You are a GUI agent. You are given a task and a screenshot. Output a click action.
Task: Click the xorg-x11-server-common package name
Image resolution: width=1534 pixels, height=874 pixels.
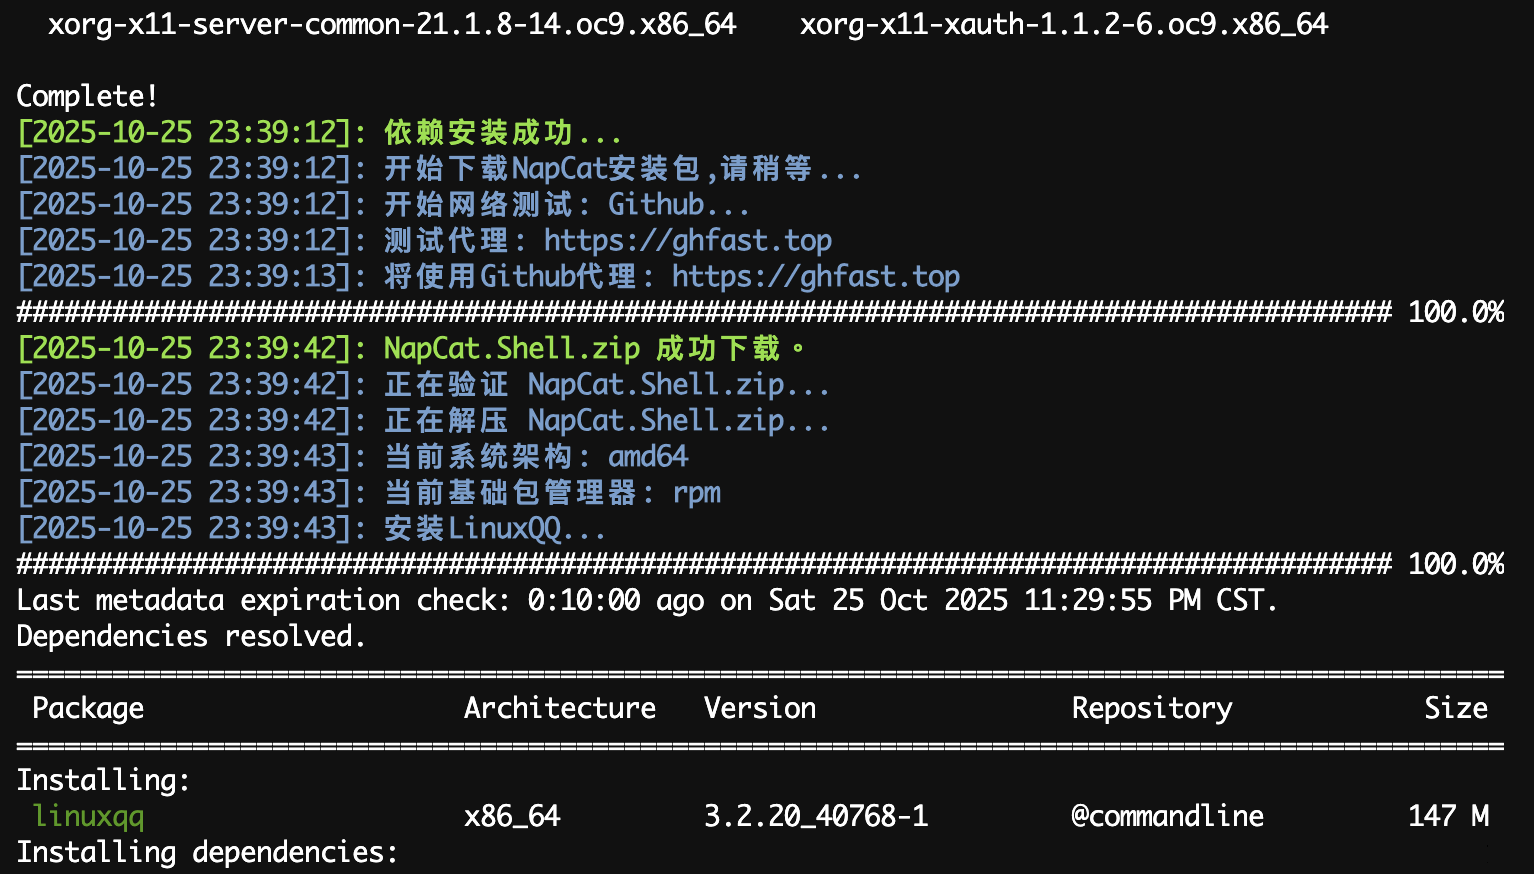click(392, 24)
